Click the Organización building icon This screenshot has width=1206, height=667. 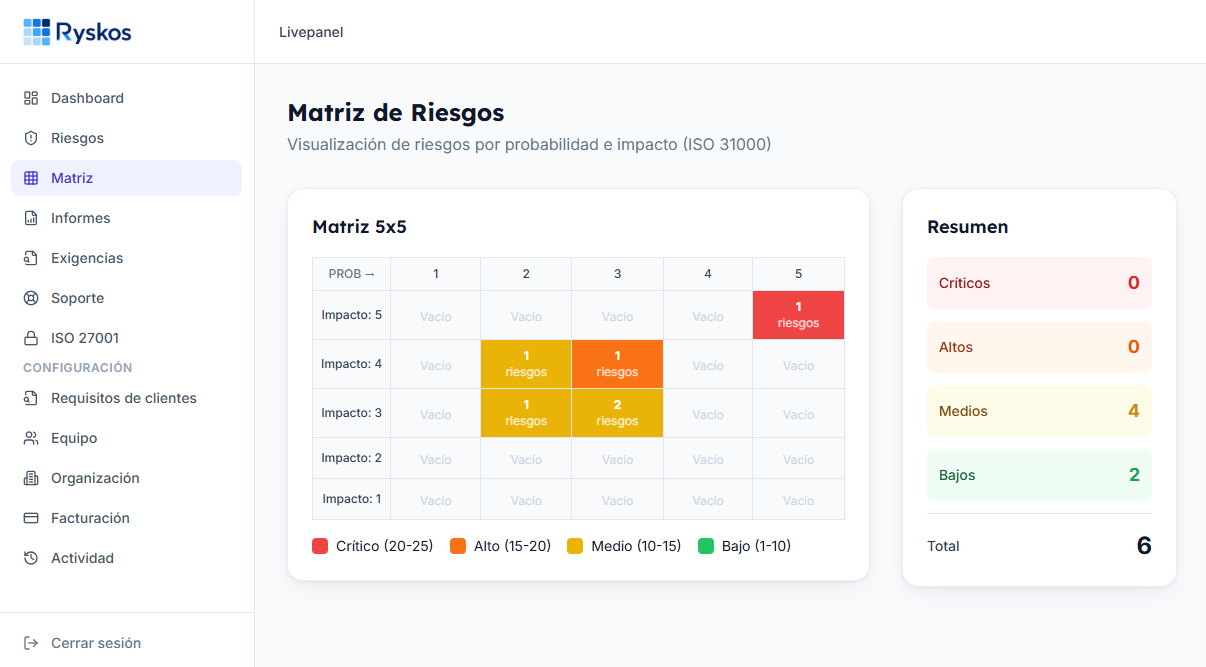[x=31, y=478]
